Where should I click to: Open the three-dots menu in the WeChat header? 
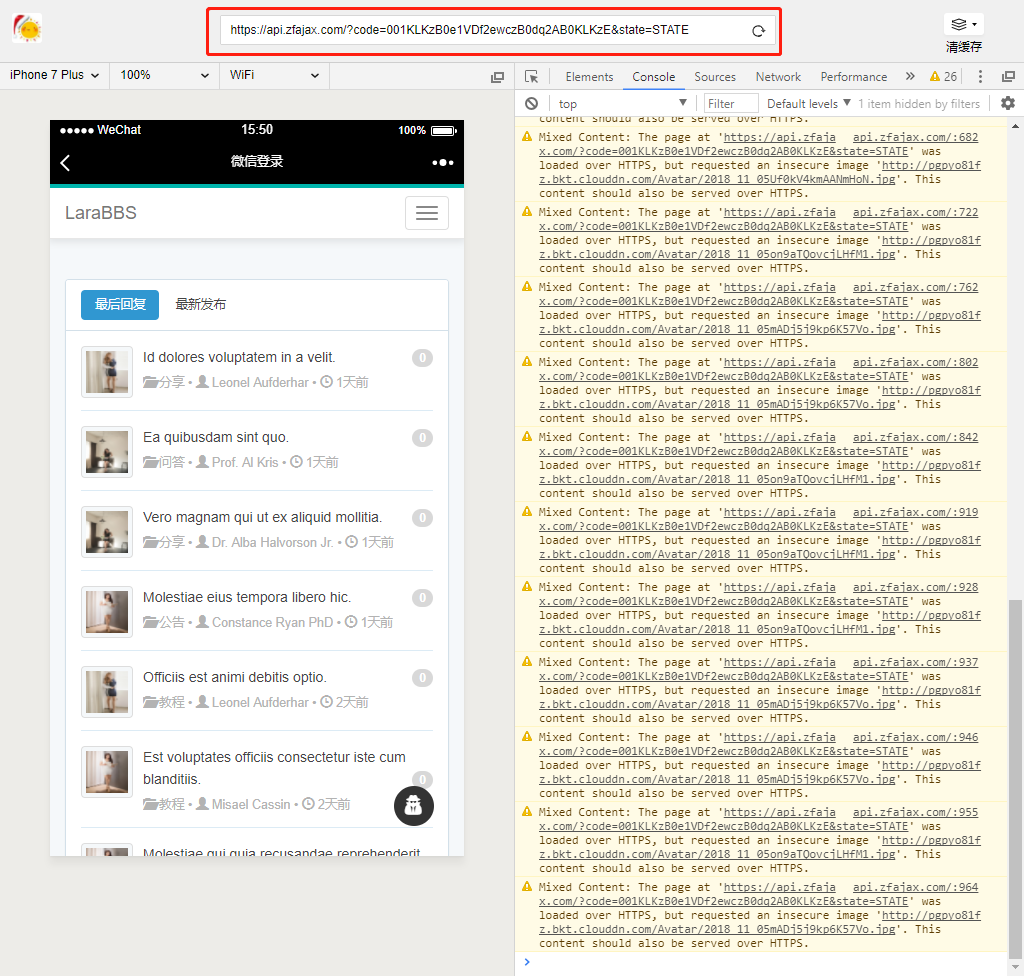[442, 162]
